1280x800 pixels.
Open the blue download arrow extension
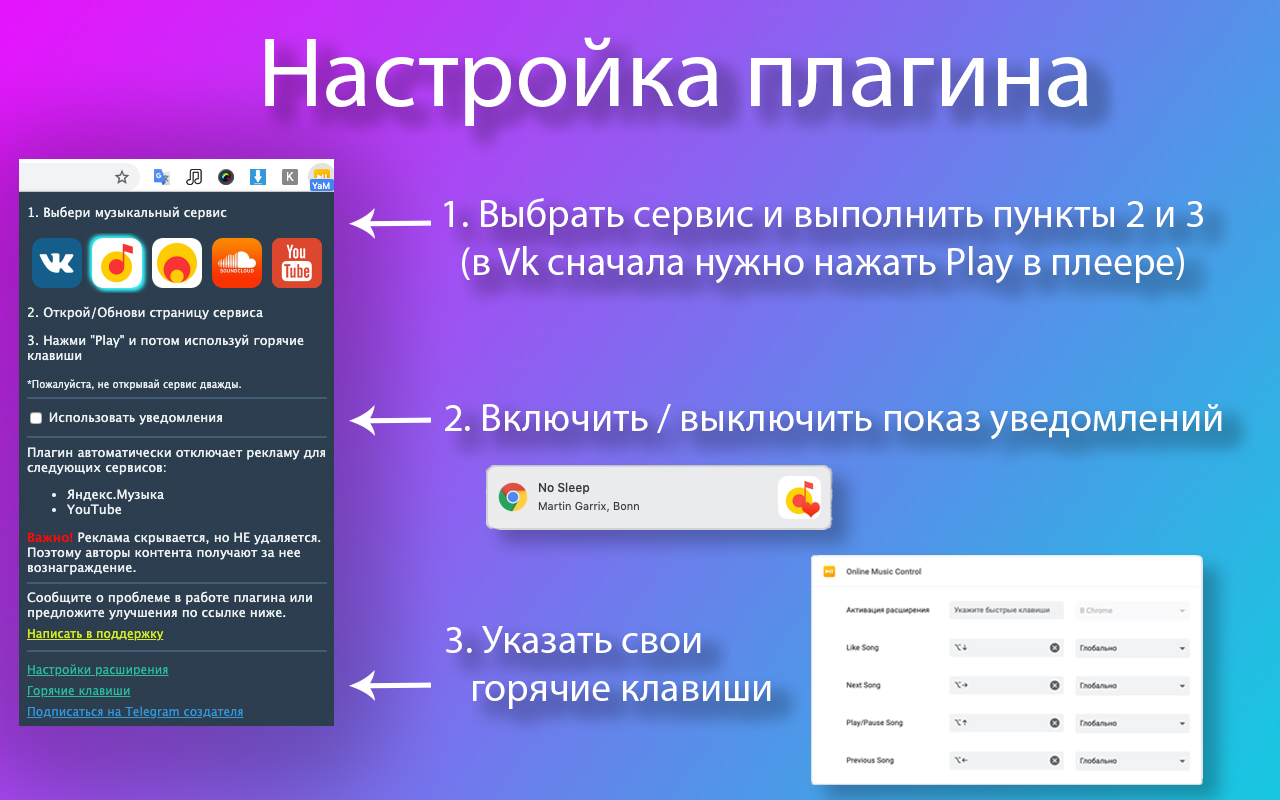click(257, 177)
